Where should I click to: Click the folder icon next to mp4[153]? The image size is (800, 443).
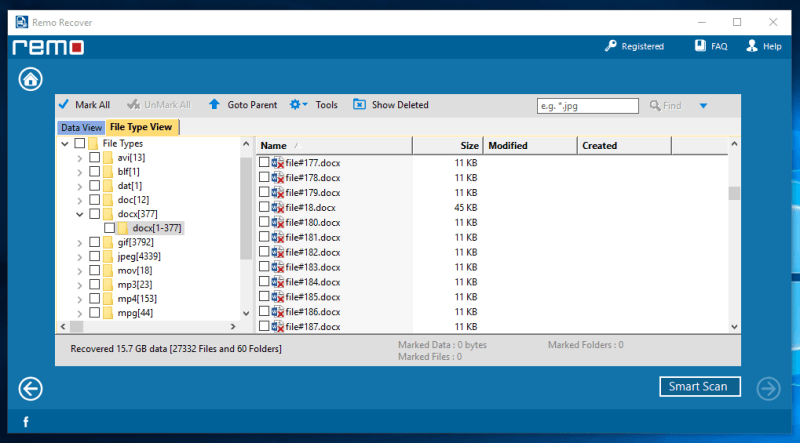108,299
